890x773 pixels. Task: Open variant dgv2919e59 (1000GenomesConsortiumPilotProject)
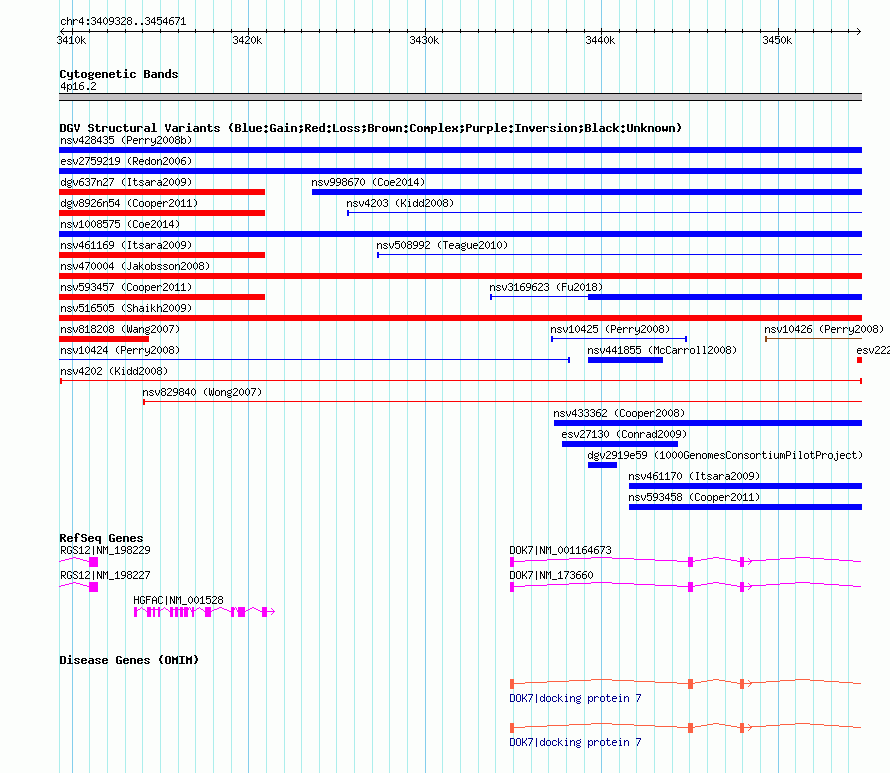click(x=602, y=465)
